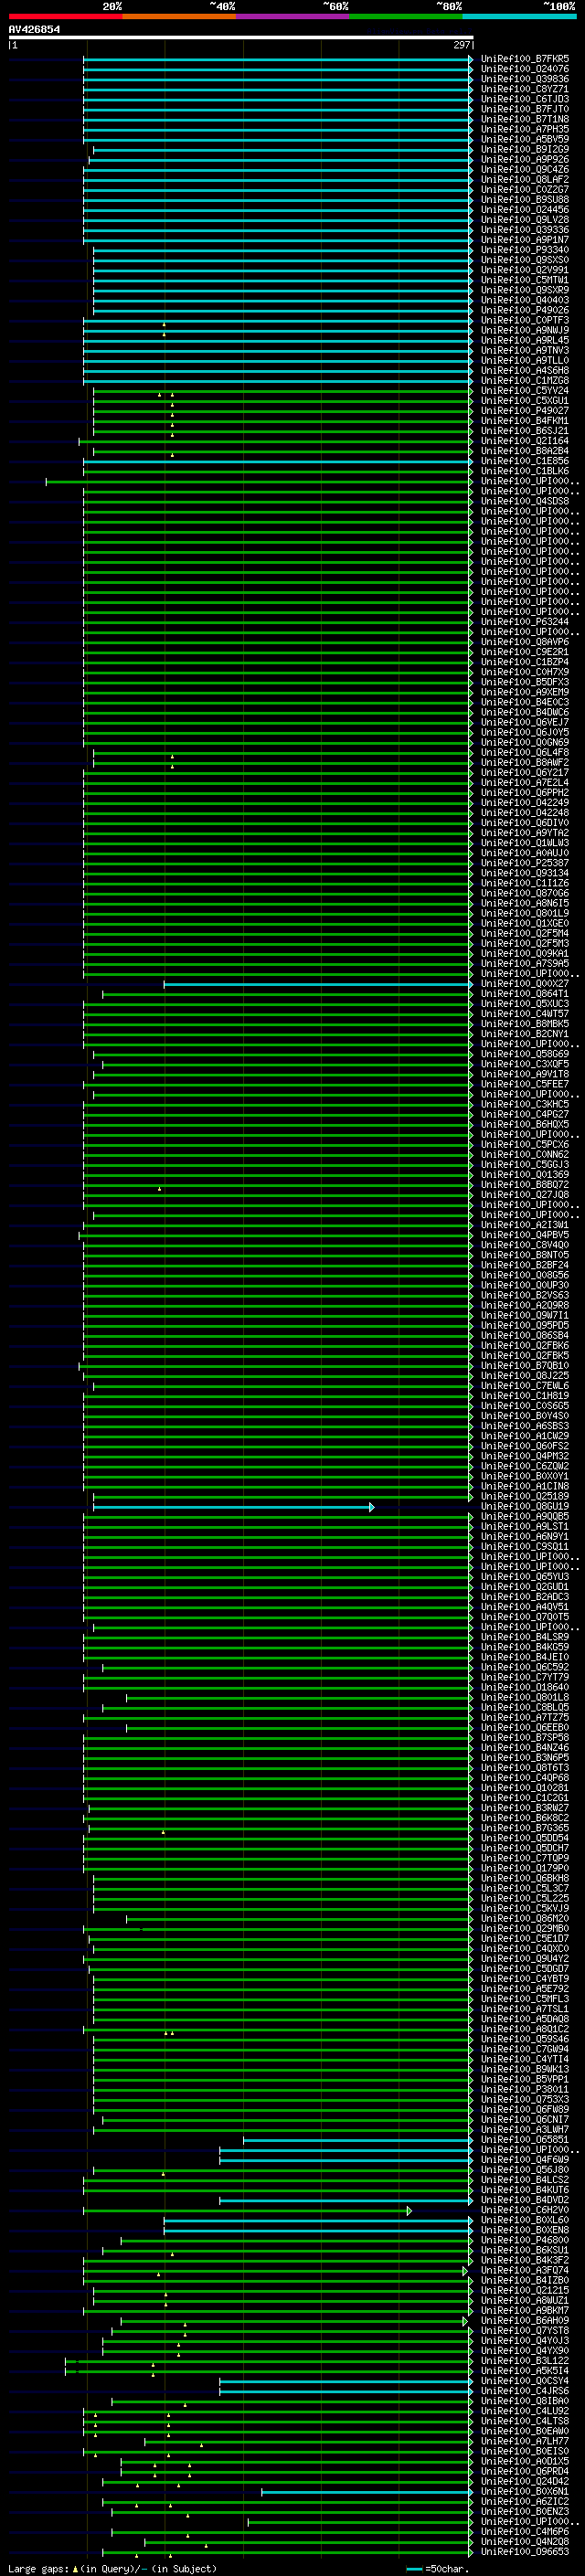Click the UniRef100_A2I3W1 label
The width and height of the screenshot is (585, 2576).
(x=525, y=1224)
